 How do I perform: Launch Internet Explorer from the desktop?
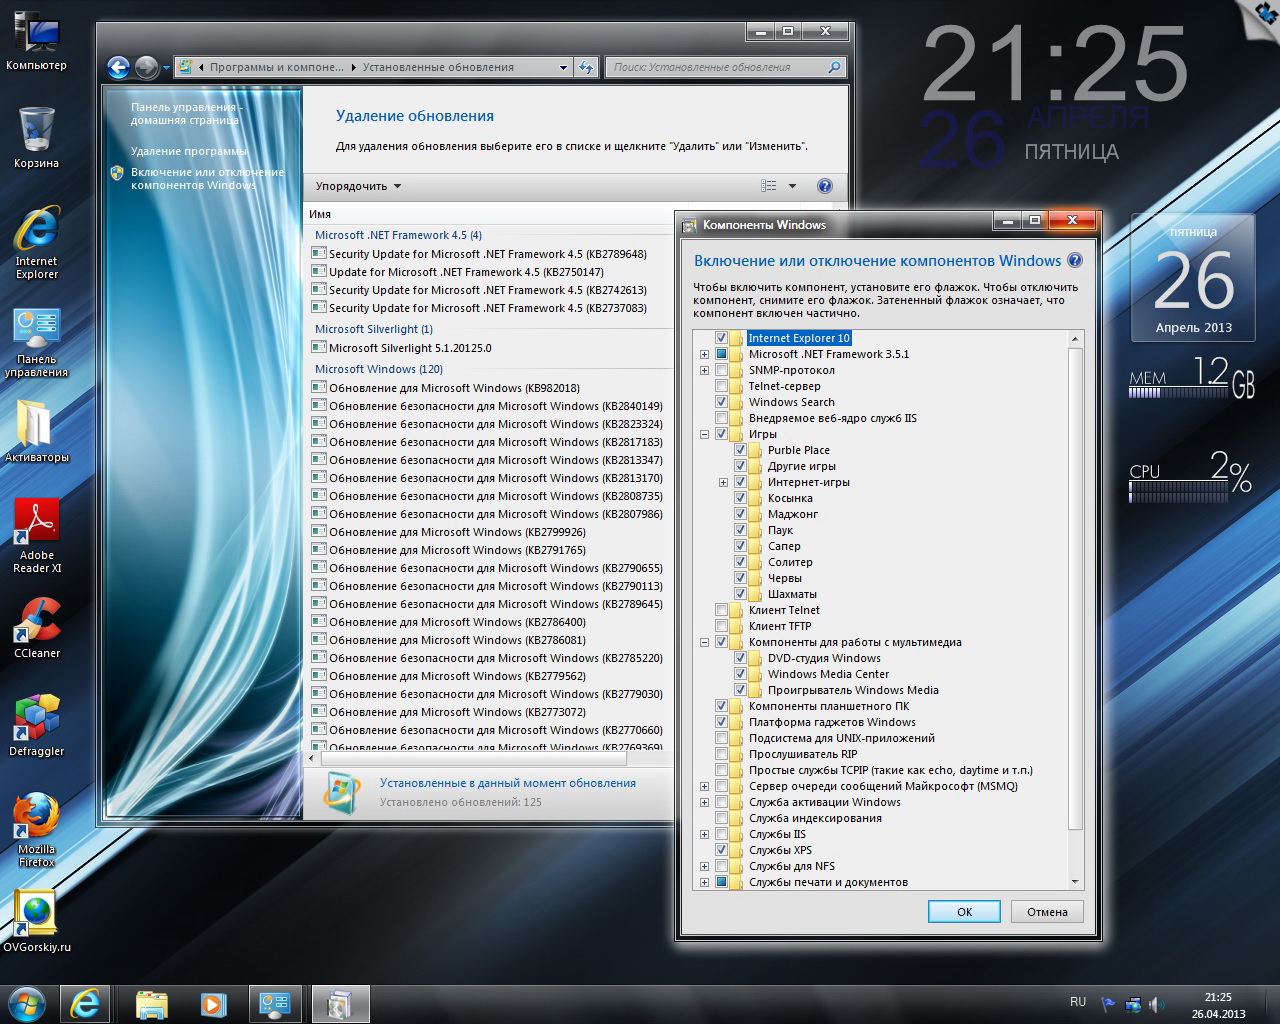click(36, 241)
